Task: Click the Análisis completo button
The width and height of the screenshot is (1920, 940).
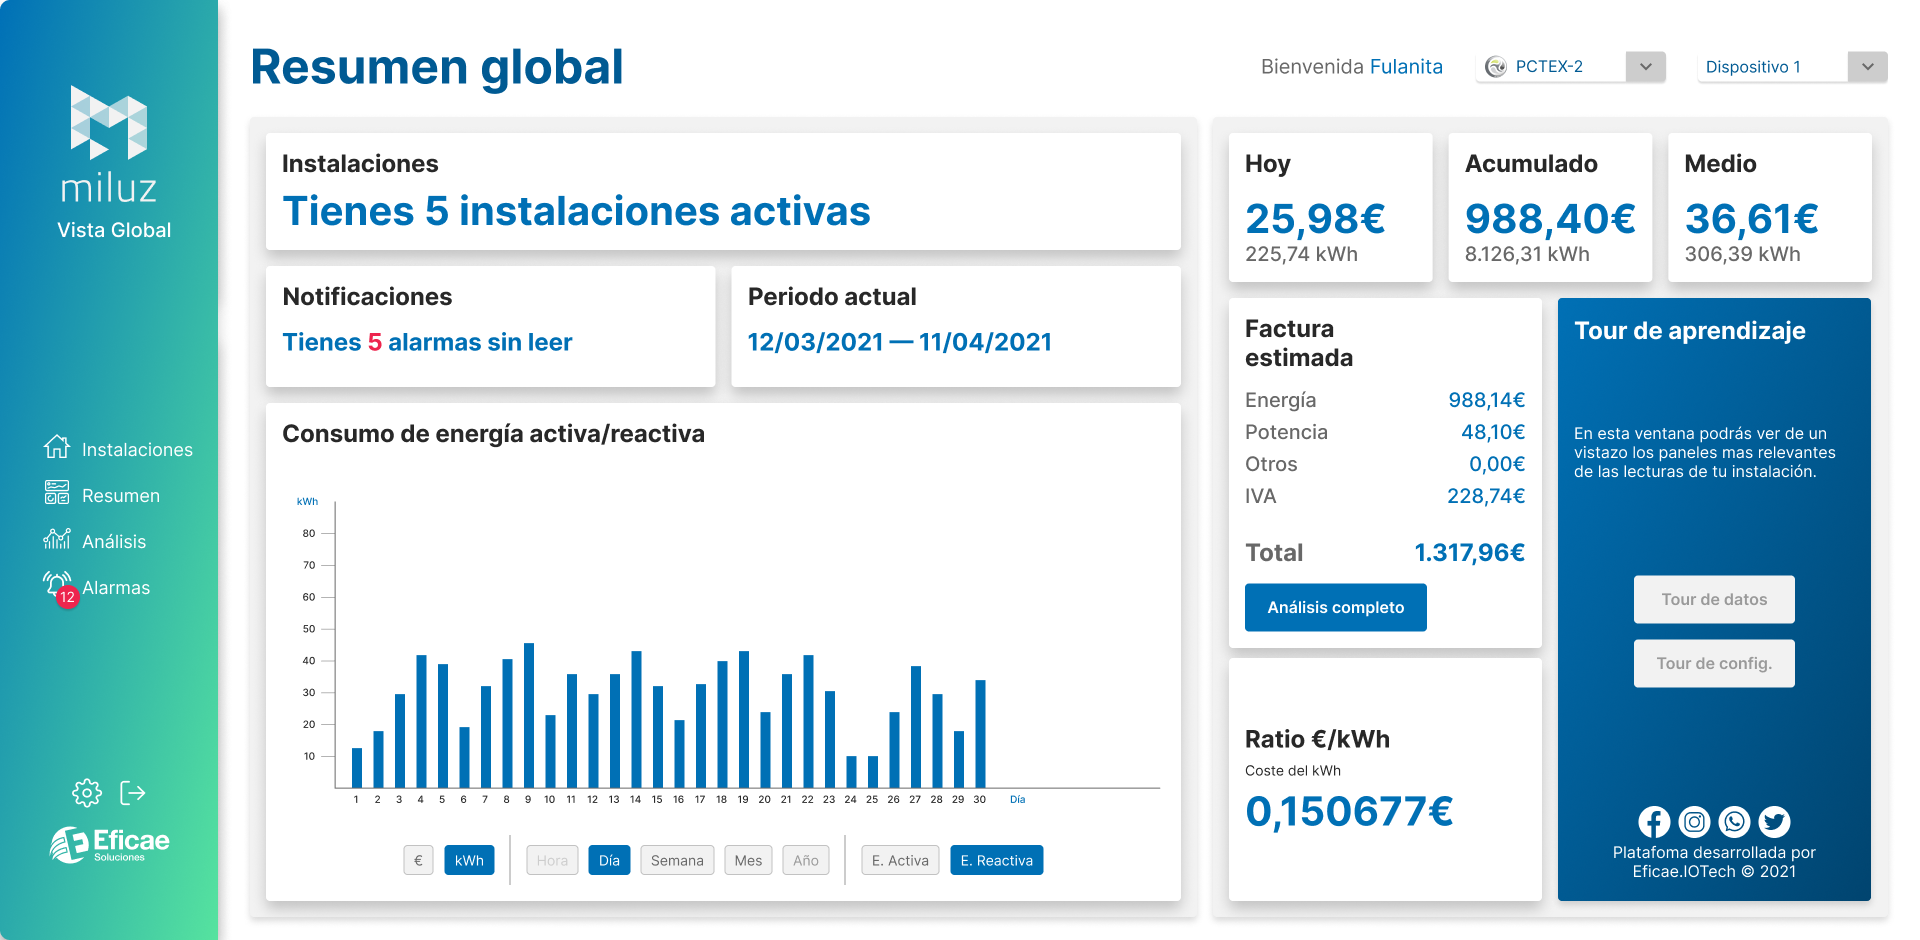Action: coord(1335,607)
